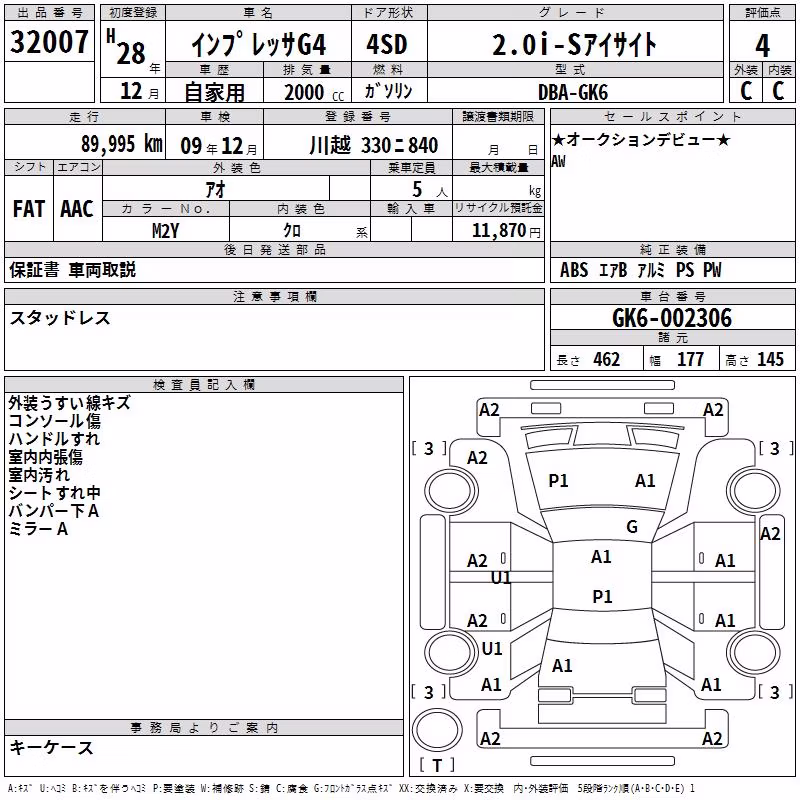Image resolution: width=800 pixels, height=800 pixels.
Task: Select the vehicle history value 自家用
Action: (214, 92)
